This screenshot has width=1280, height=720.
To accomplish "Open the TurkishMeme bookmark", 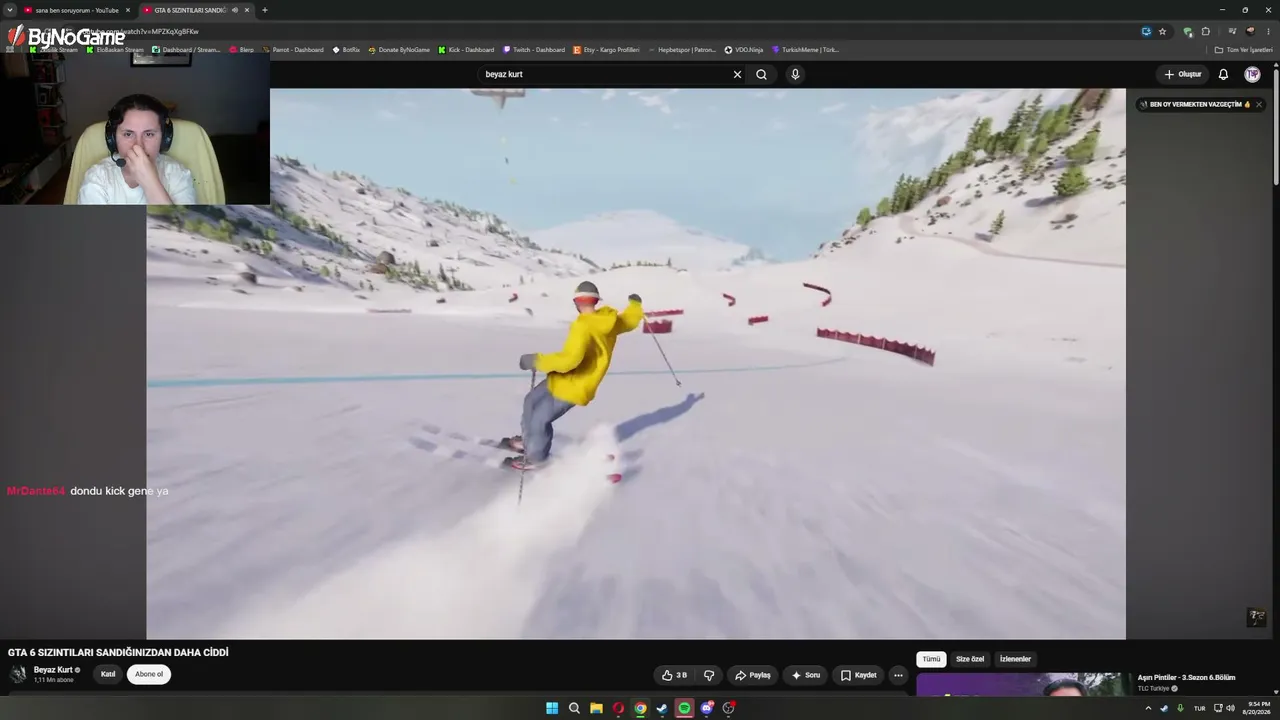I will (805, 50).
